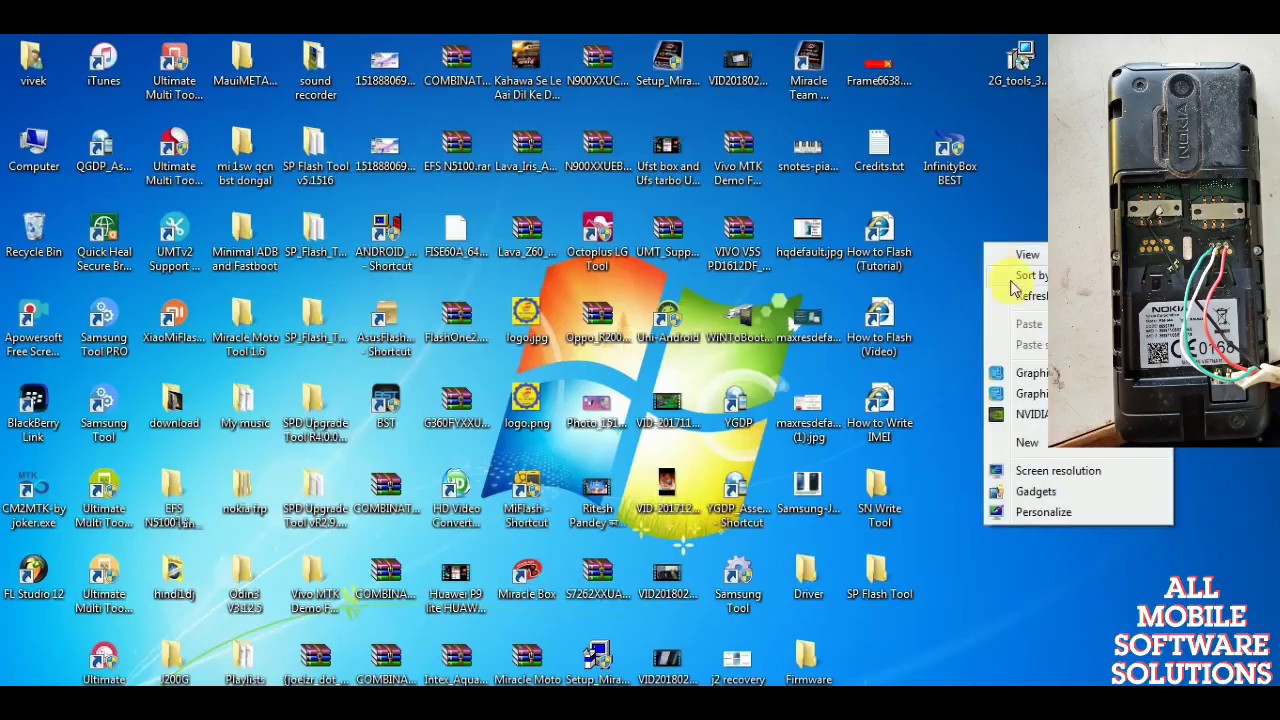Screen dimensions: 1280x720
Task: Open Miracle Box application icon
Action: pos(527,577)
